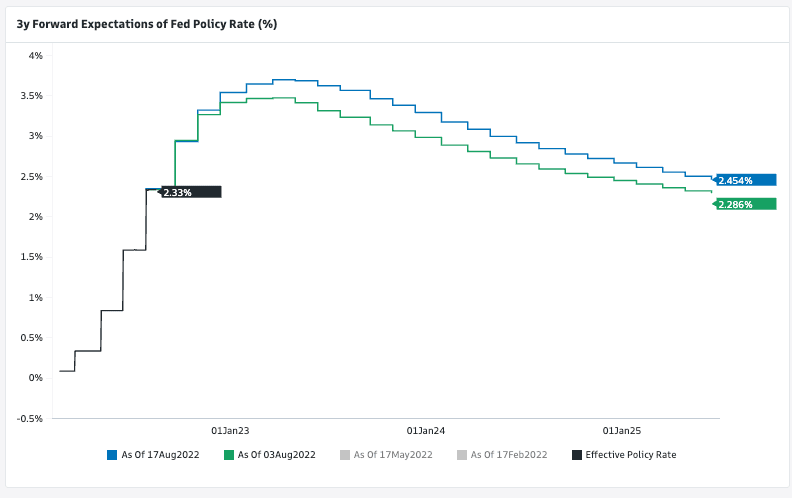Select the 2.33% black data label

(190, 192)
